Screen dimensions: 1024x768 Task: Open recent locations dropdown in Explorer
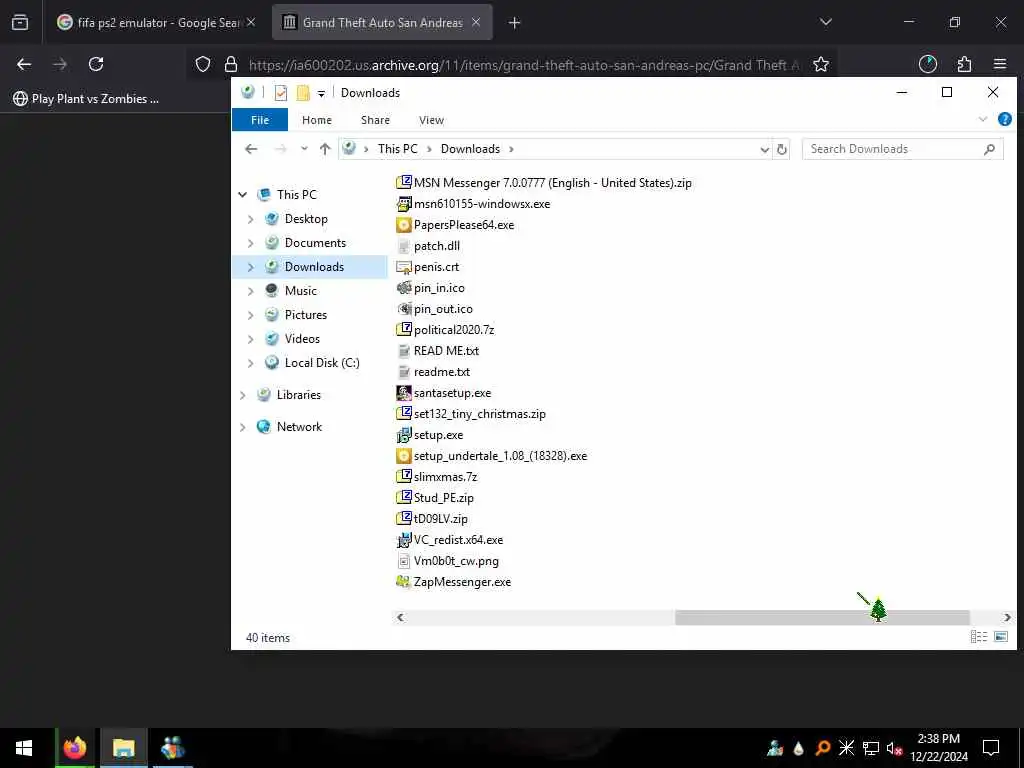click(304, 149)
